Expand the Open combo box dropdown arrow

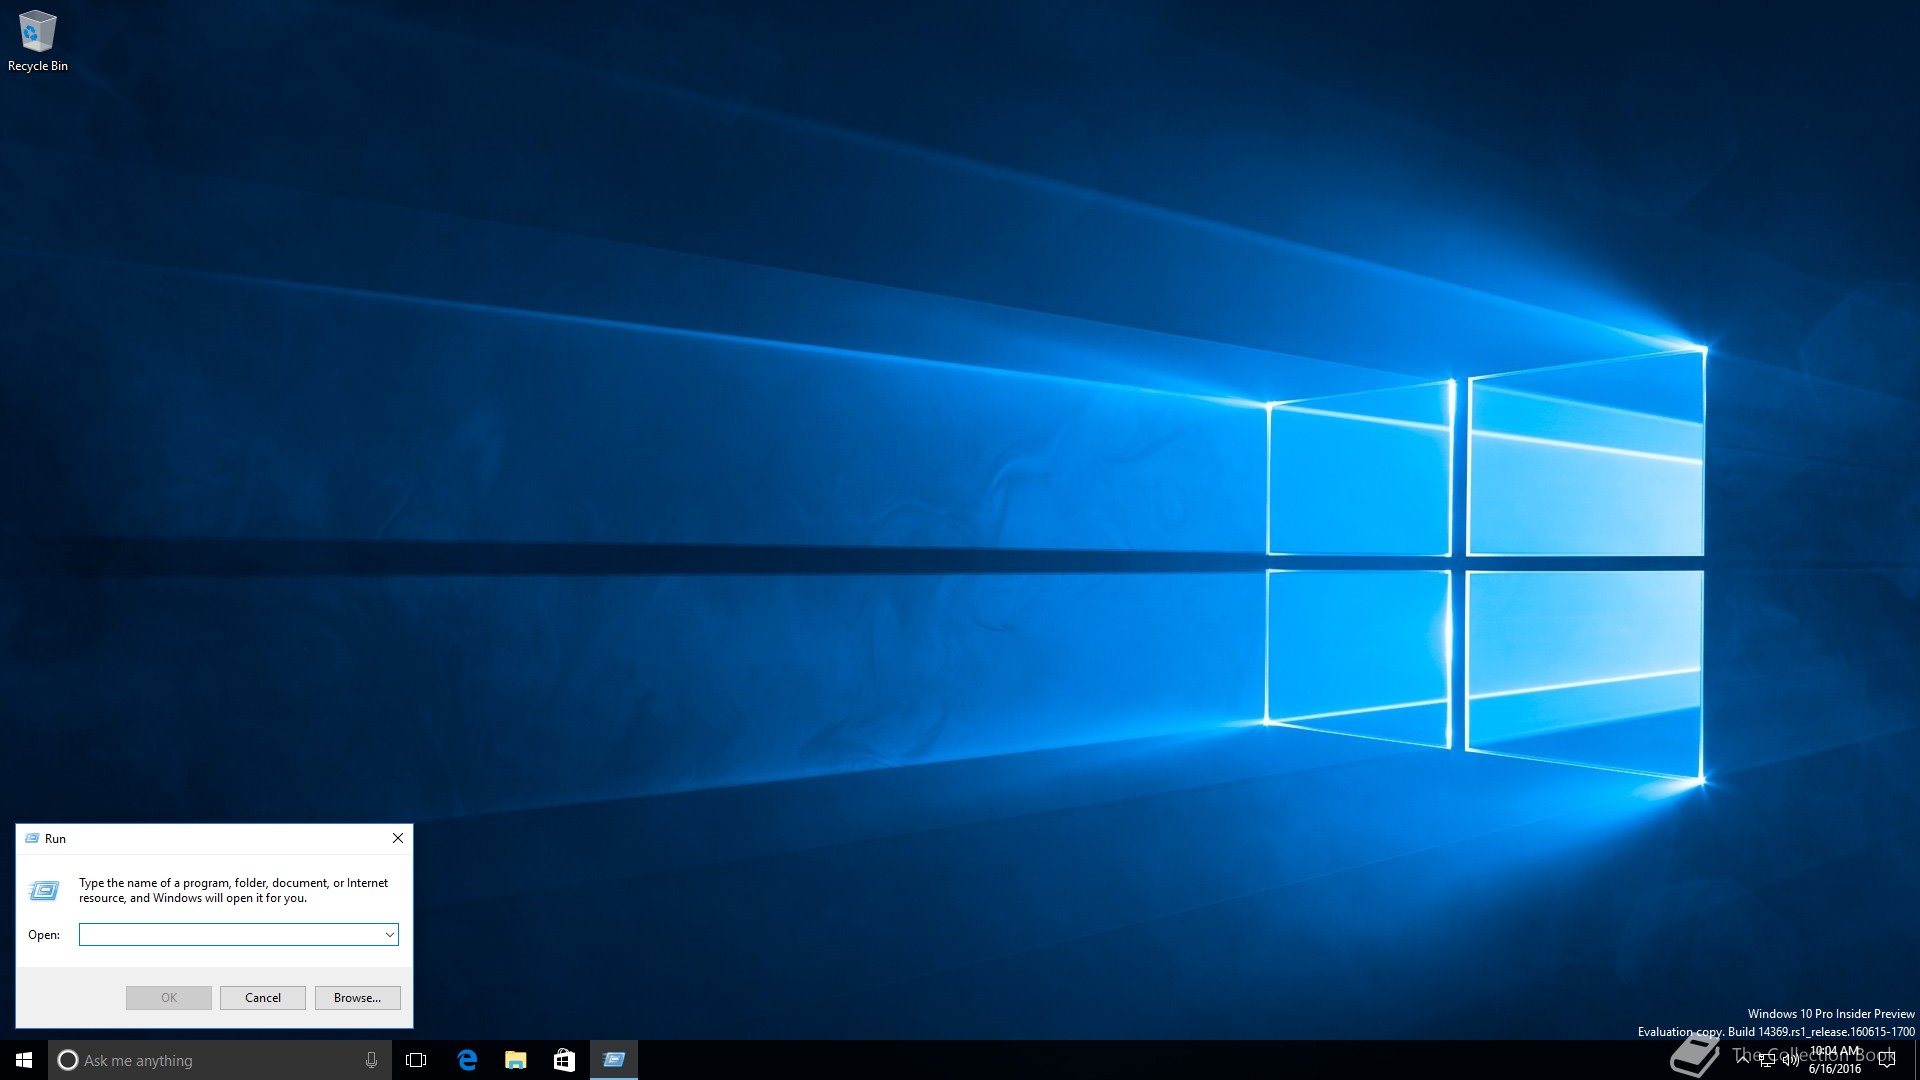point(390,935)
